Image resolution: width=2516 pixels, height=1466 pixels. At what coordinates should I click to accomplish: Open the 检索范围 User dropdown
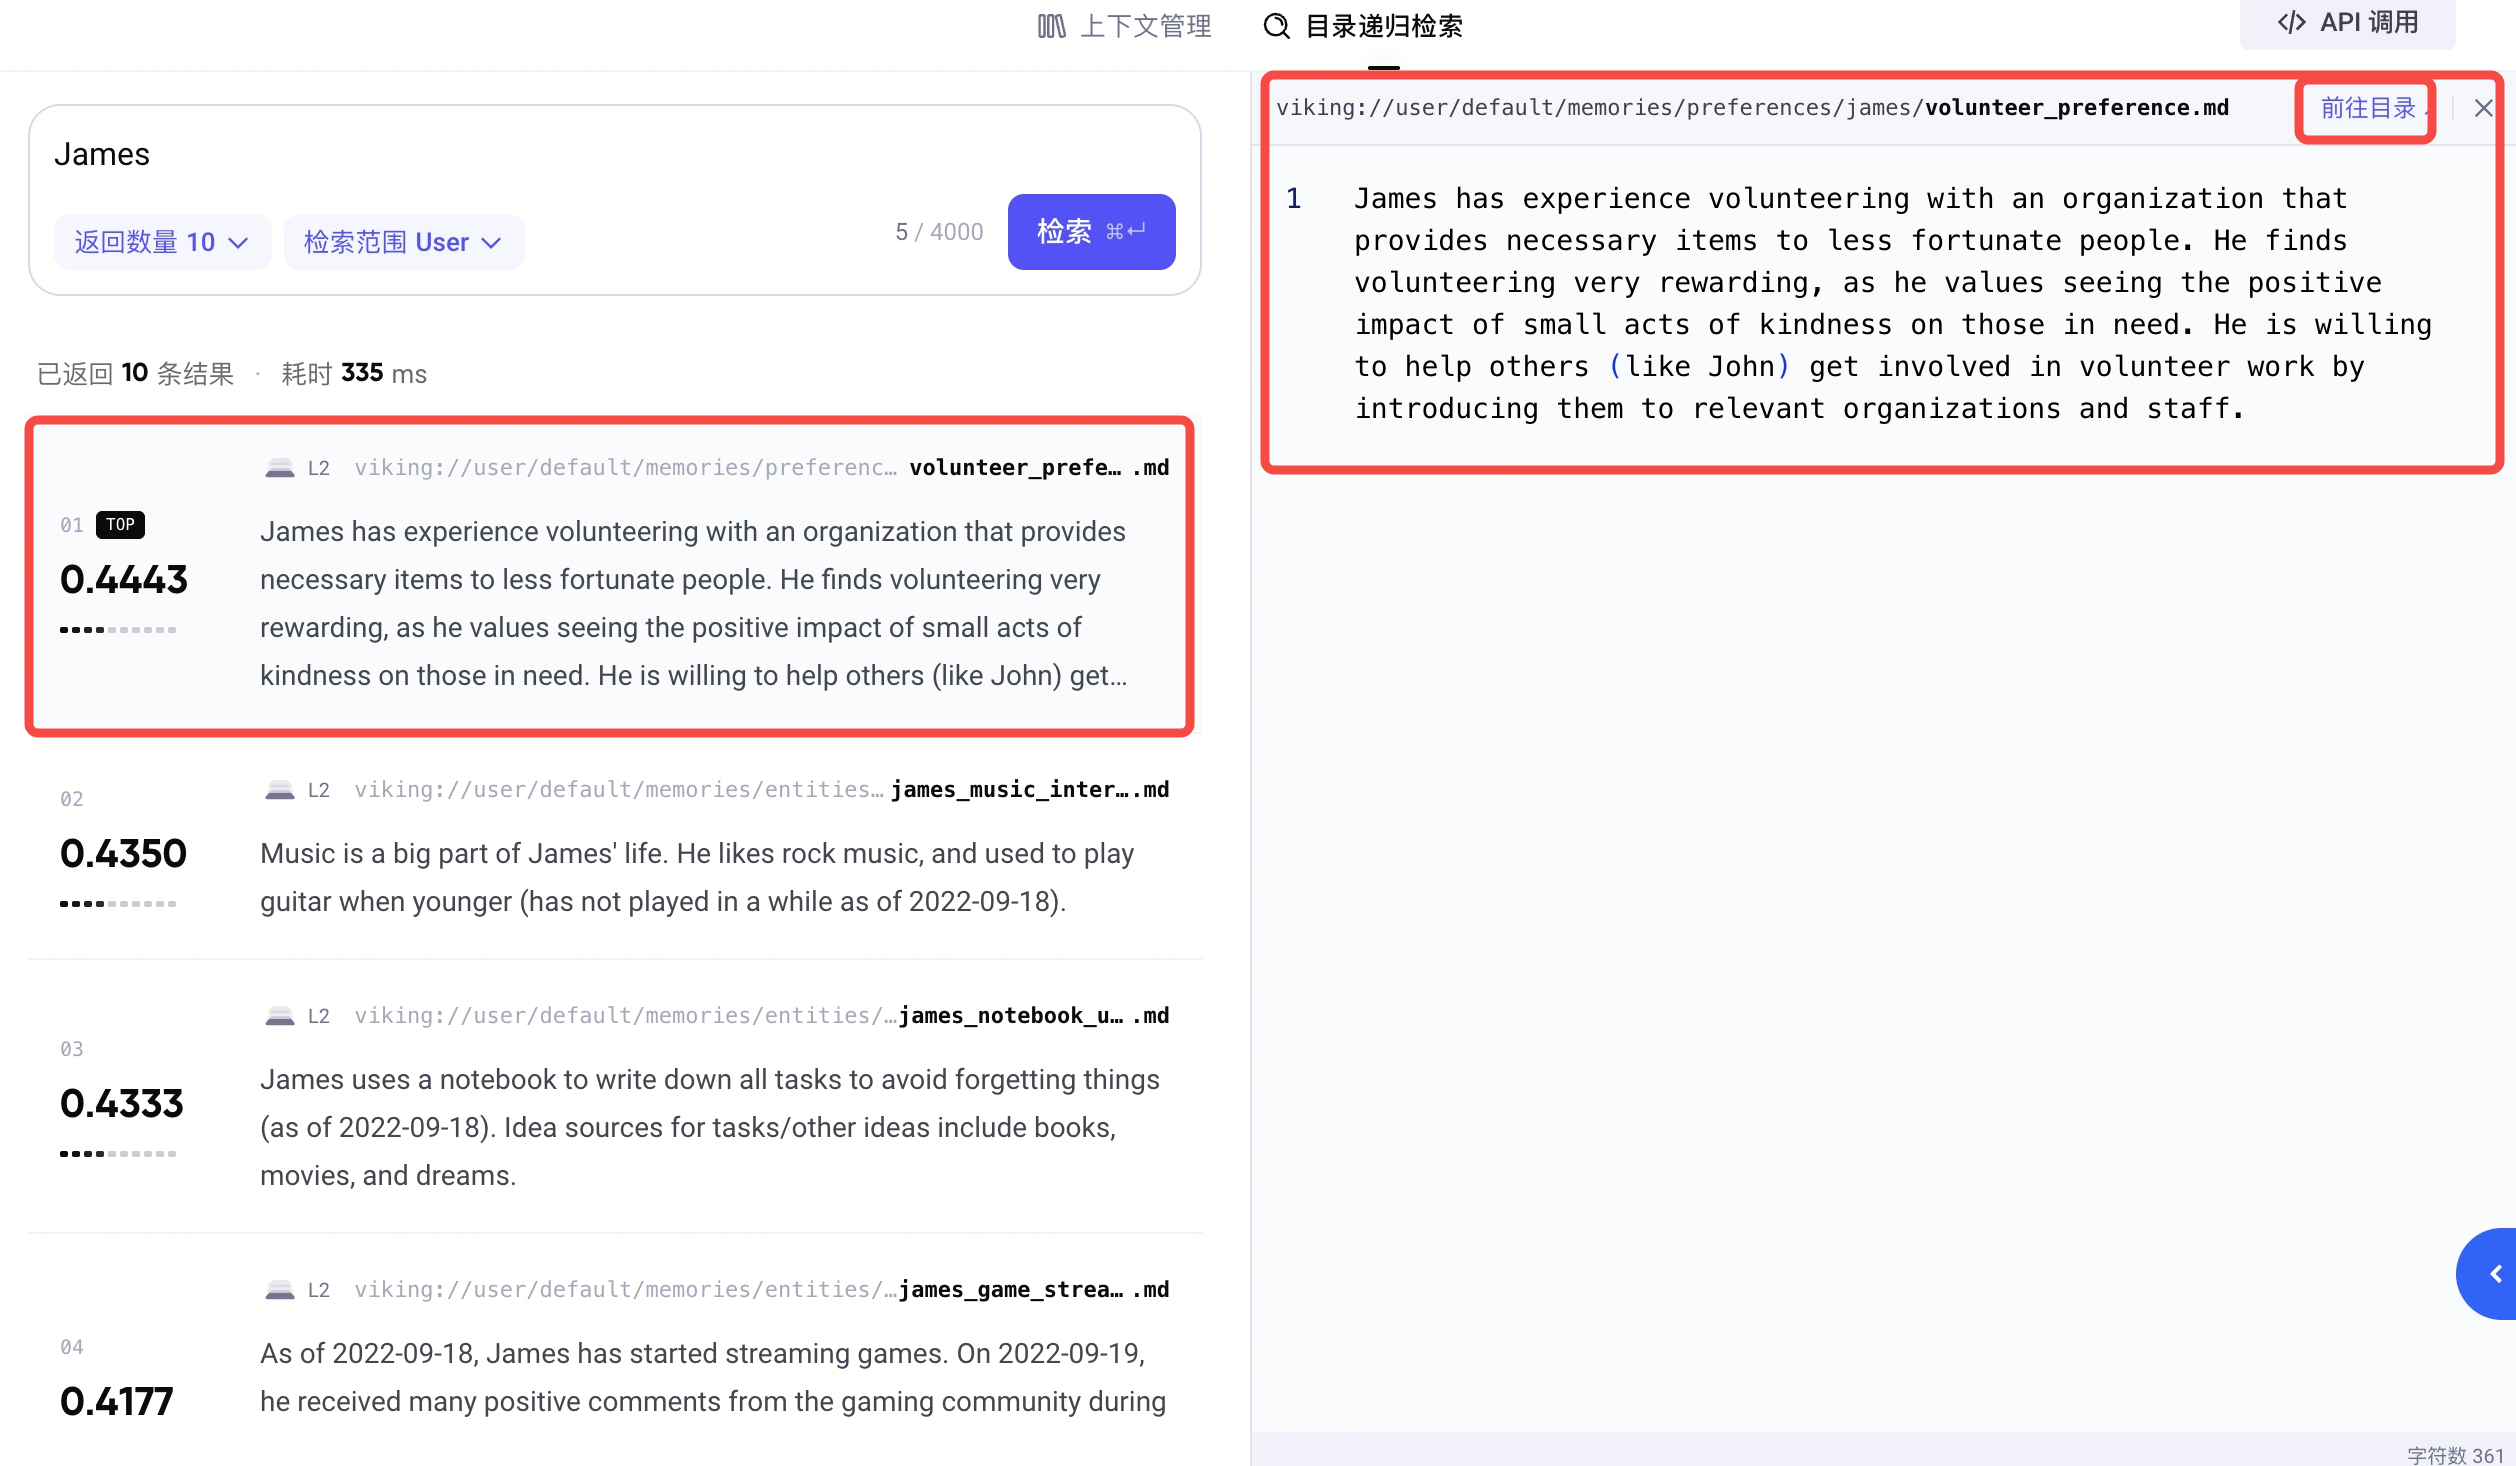click(x=403, y=242)
